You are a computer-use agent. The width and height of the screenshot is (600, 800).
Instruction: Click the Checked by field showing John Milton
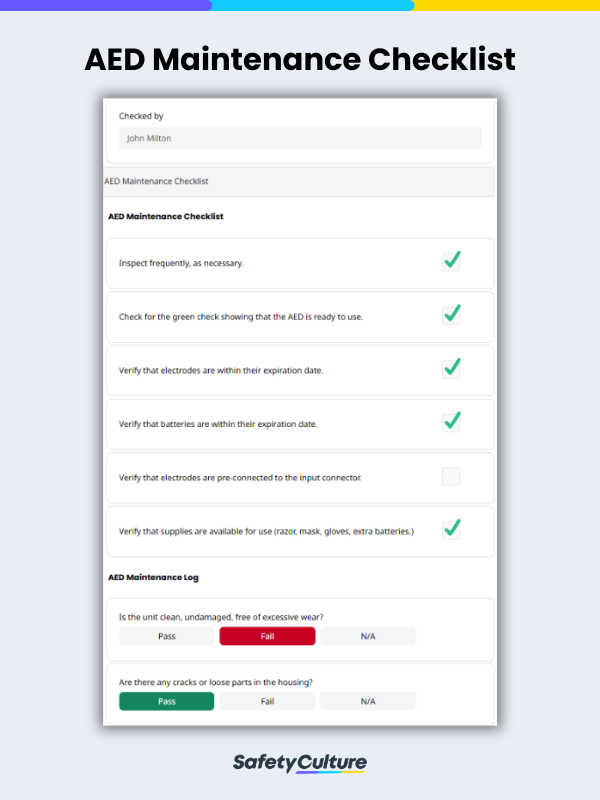(299, 138)
